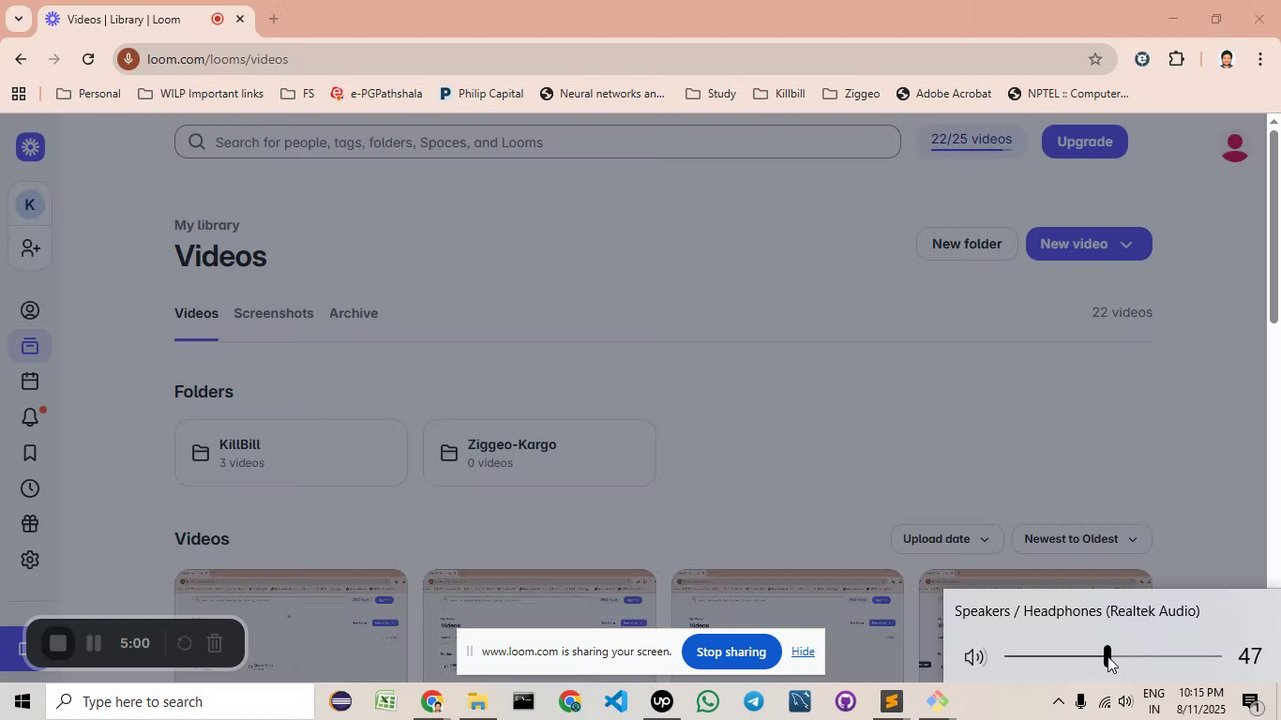
Task: Open the Settings gear icon in the sidebar
Action: 30,560
